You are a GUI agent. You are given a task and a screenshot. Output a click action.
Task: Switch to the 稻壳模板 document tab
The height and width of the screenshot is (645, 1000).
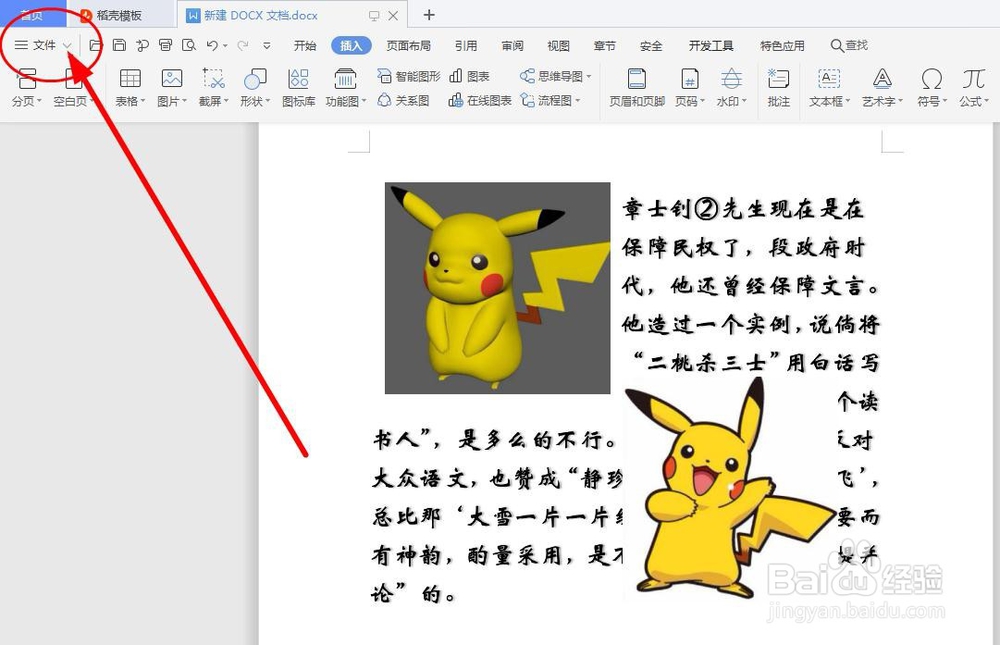[120, 14]
